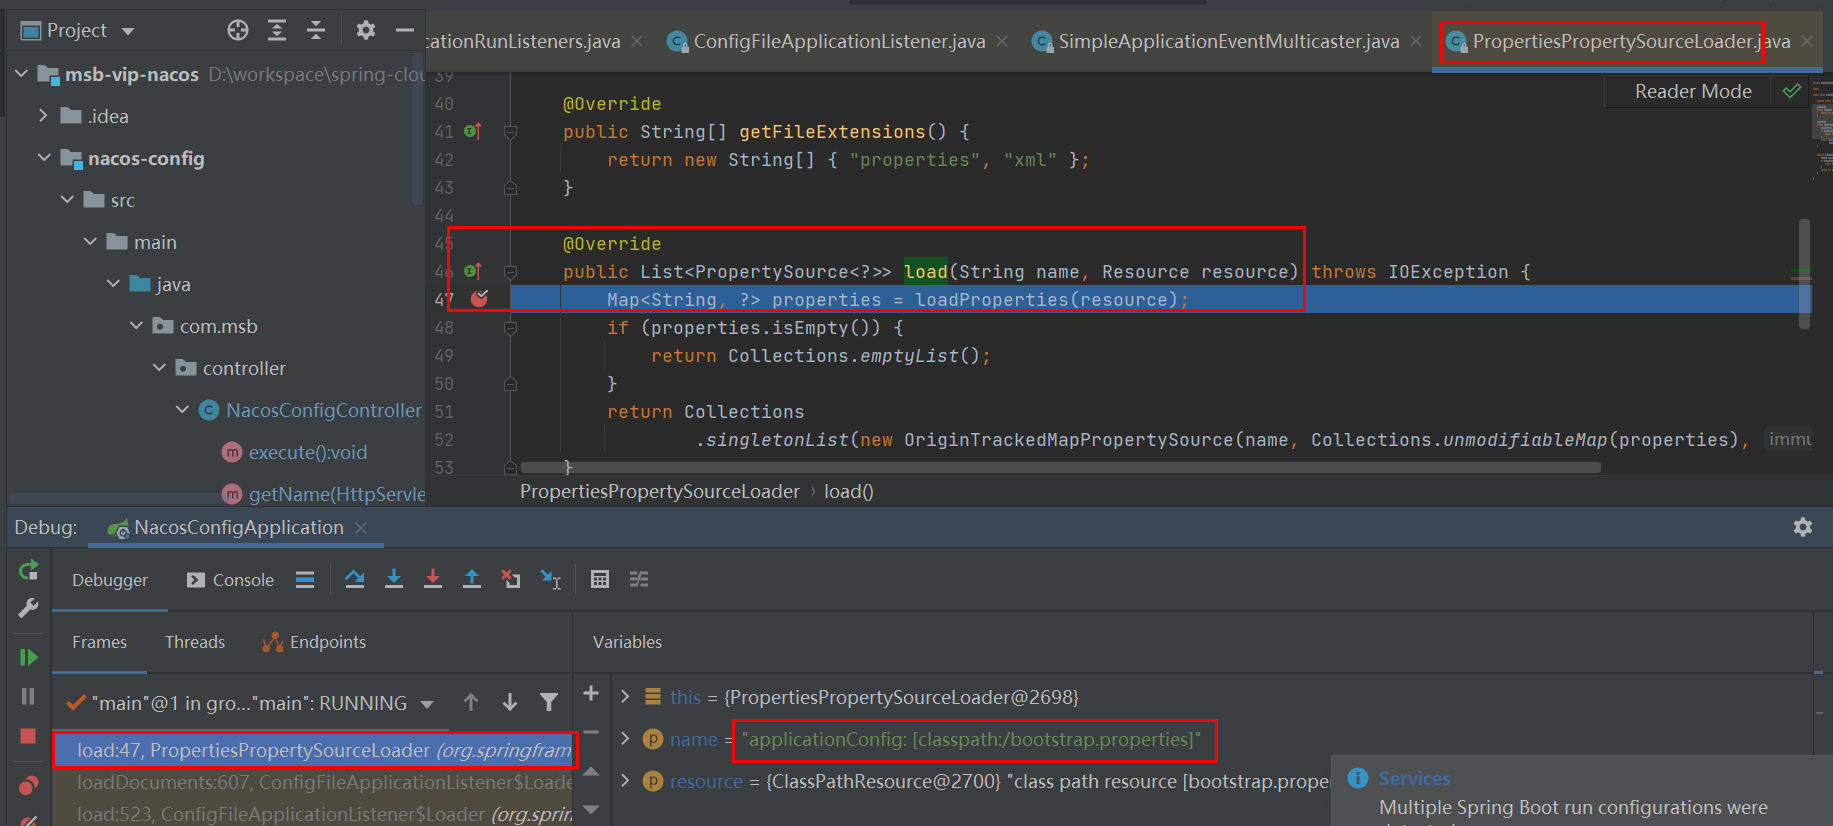Image resolution: width=1833 pixels, height=826 pixels.
Task: View all breakpoints
Action: coord(28,785)
